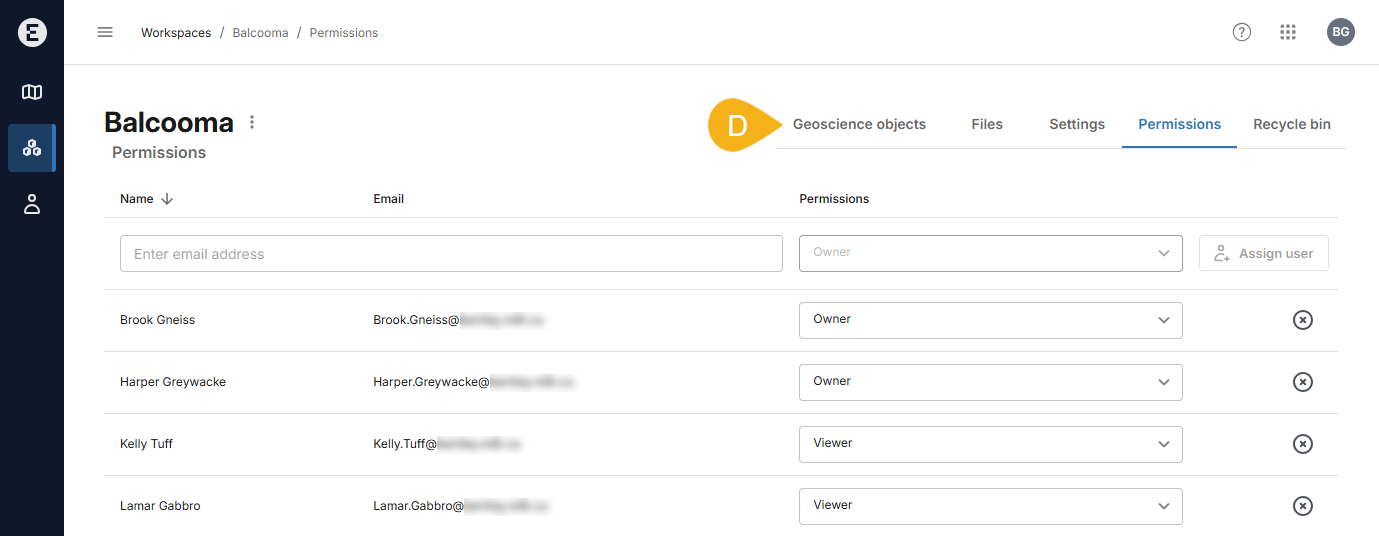Switch to the Geoscience objects tab
Viewport: 1379px width, 536px height.
(859, 125)
